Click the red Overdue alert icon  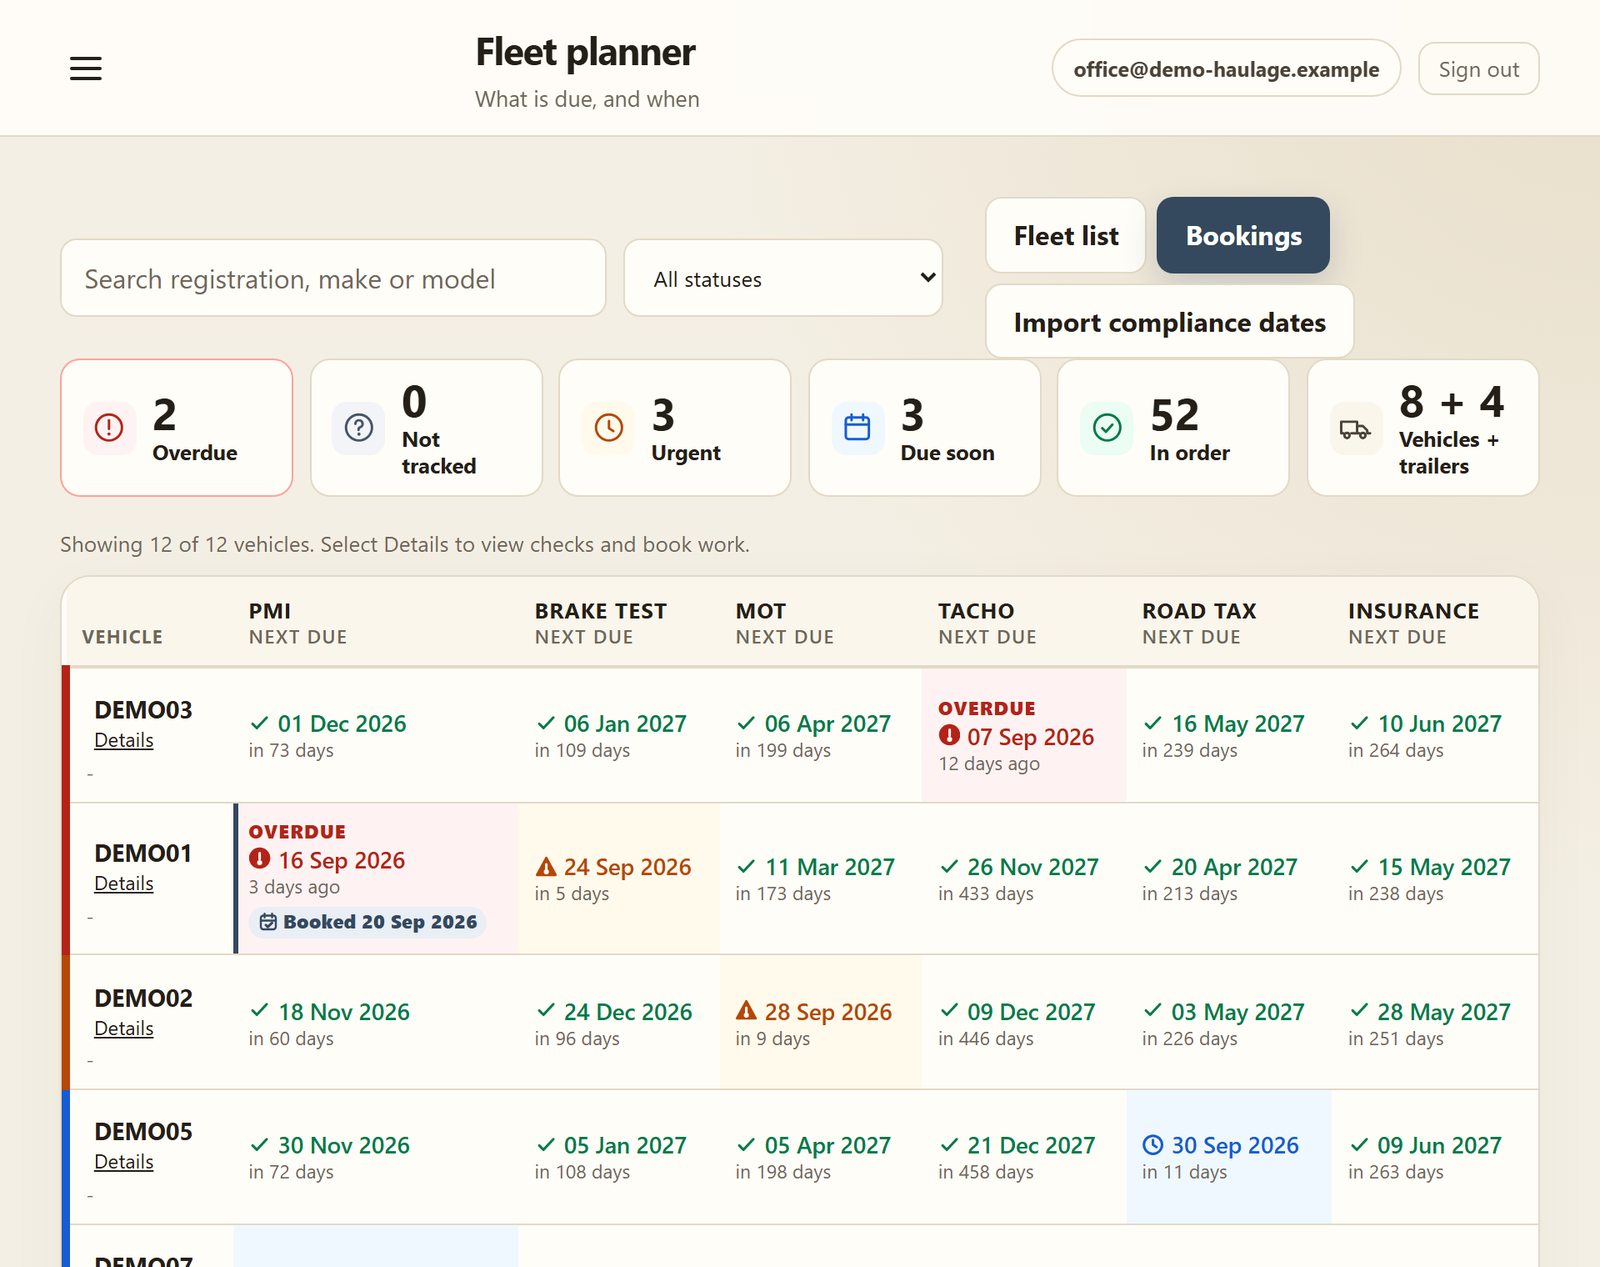(x=109, y=428)
